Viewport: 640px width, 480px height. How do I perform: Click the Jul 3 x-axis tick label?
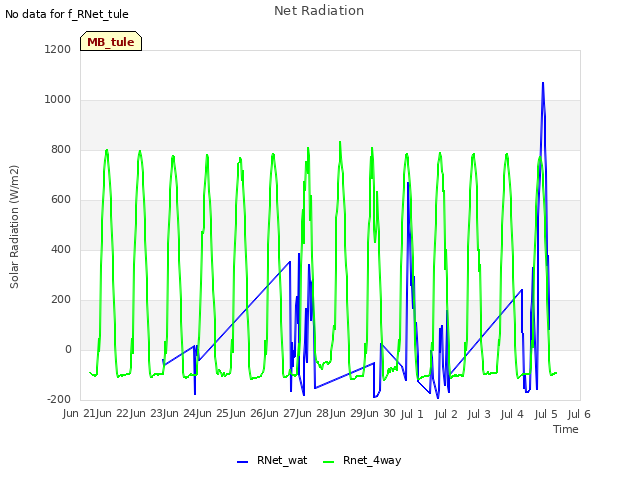pos(479,414)
